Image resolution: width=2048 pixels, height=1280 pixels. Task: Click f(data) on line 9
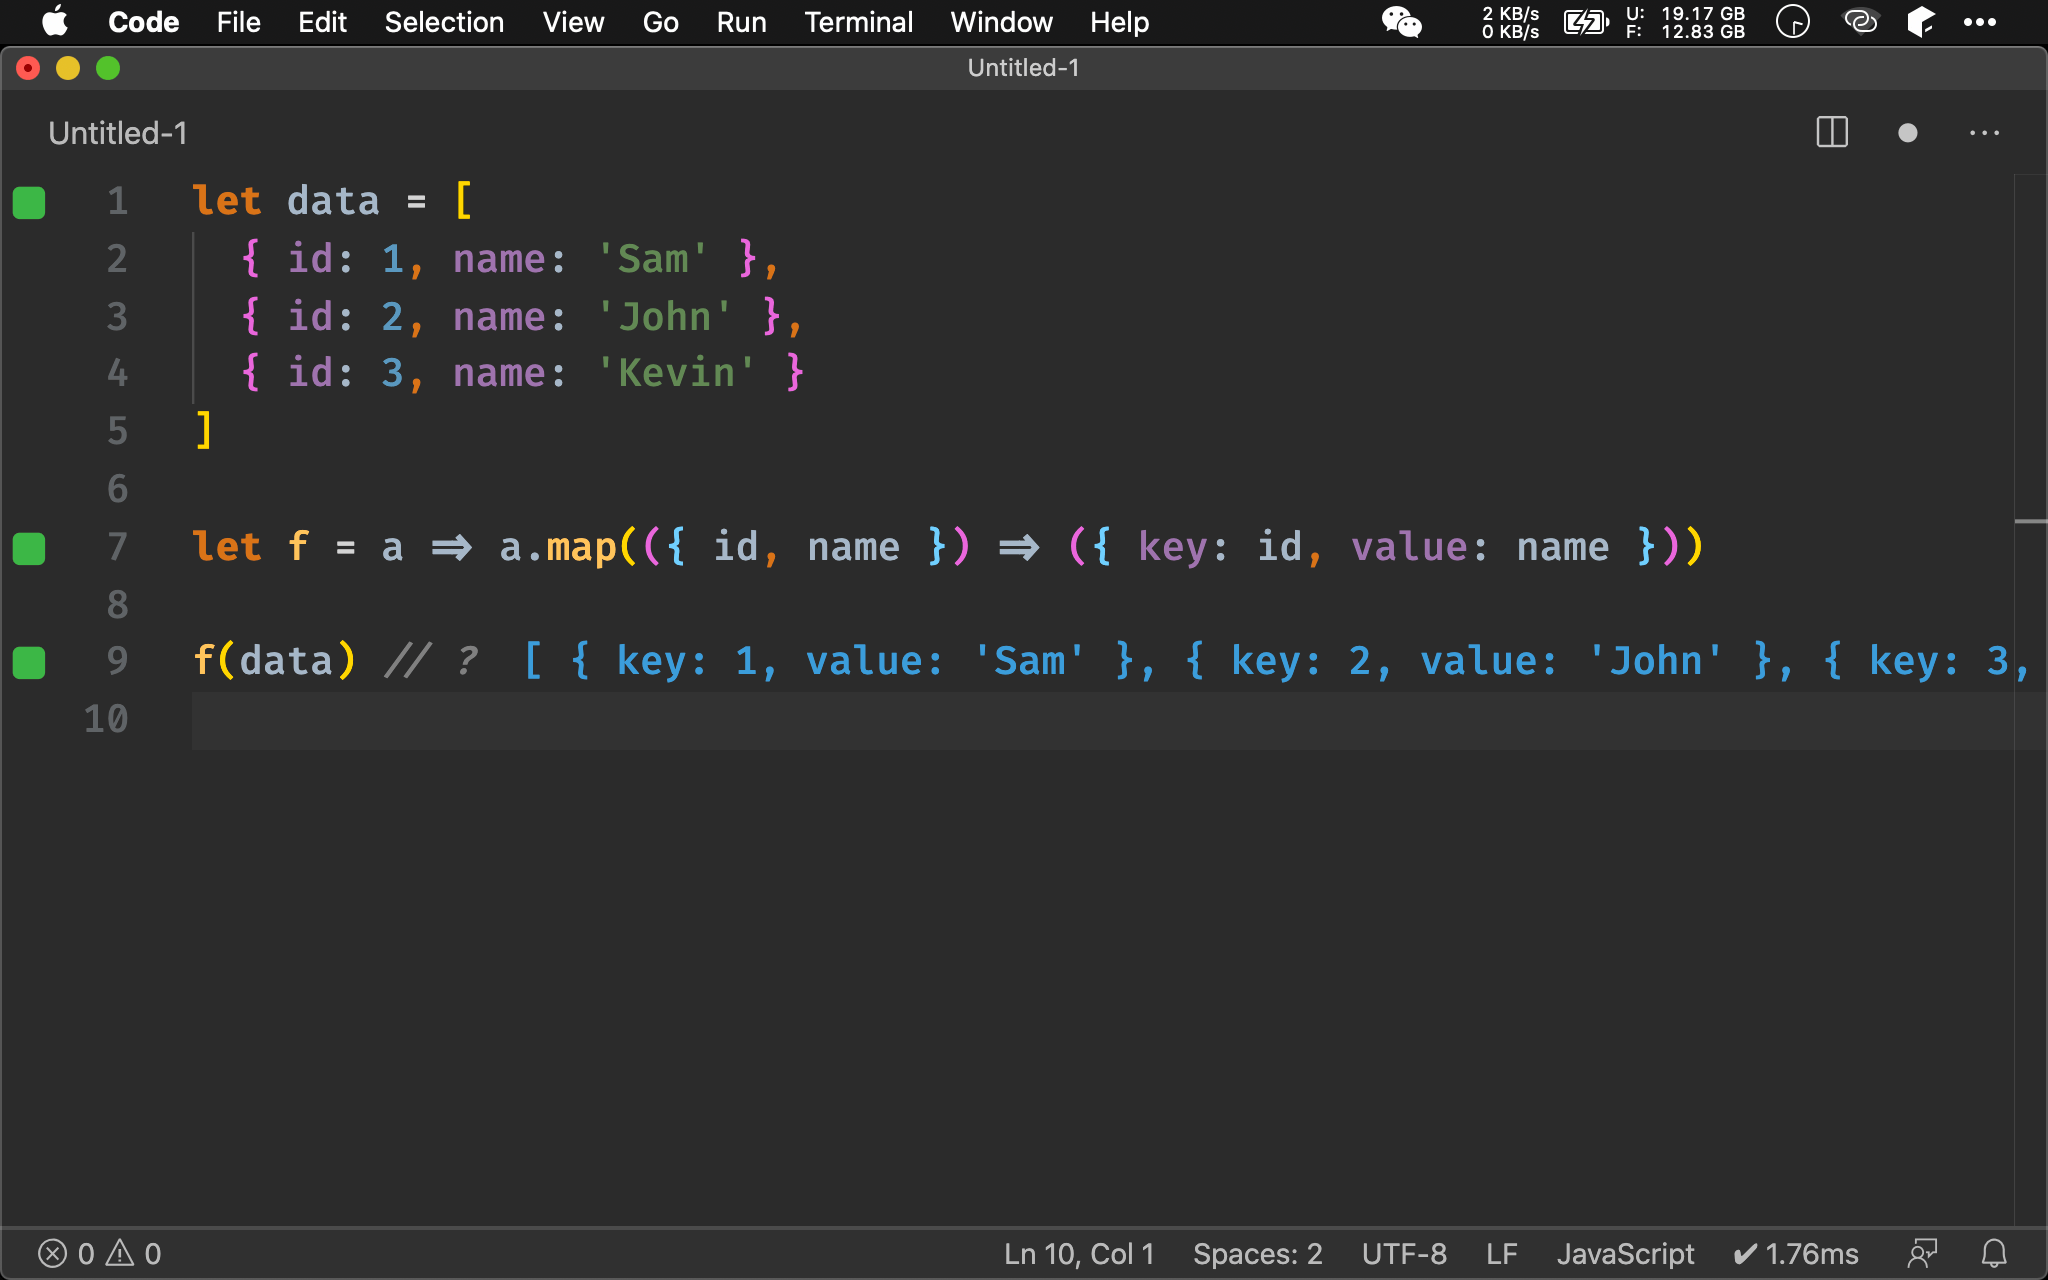point(274,661)
